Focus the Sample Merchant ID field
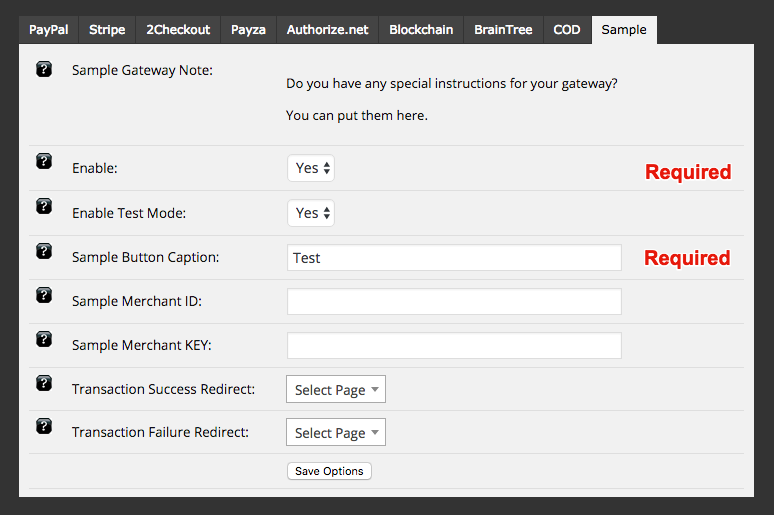 [x=454, y=302]
